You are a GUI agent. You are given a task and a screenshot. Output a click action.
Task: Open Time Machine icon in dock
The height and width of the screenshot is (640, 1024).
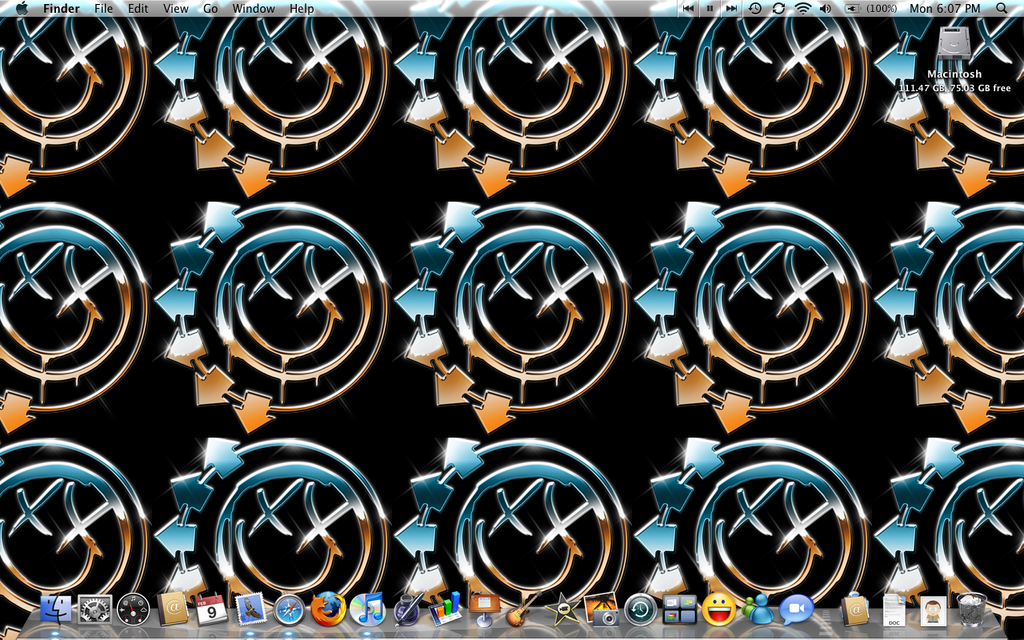(640, 610)
